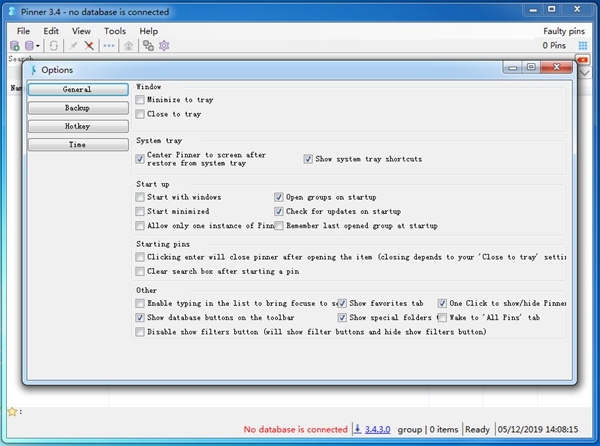Uncheck One Click to show/hide Pinner
600x446 pixels.
[442, 303]
